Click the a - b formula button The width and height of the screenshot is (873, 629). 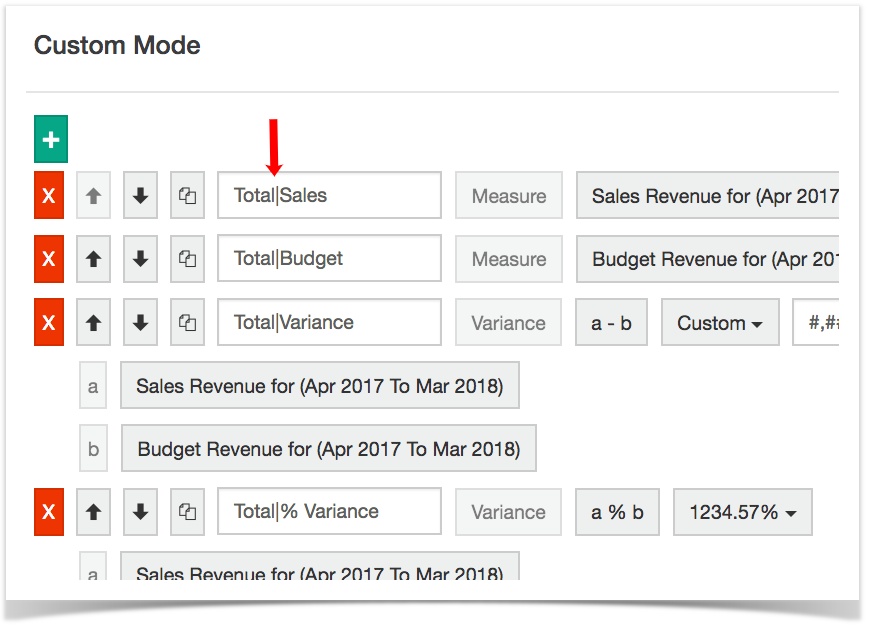click(611, 323)
